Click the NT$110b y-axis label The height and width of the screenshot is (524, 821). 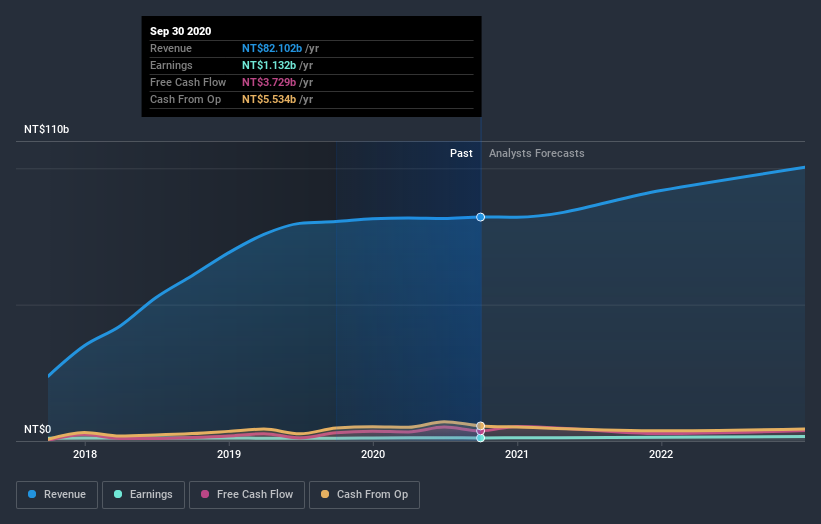(x=47, y=129)
